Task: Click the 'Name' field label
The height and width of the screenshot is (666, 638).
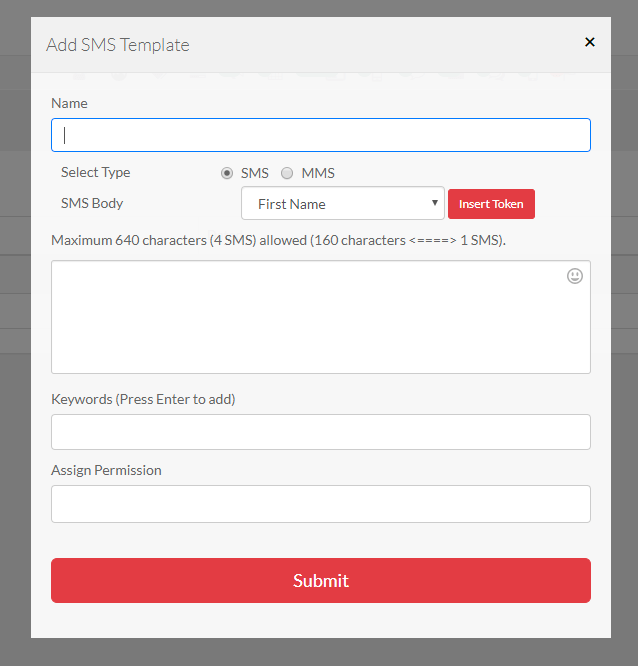Action: (69, 103)
